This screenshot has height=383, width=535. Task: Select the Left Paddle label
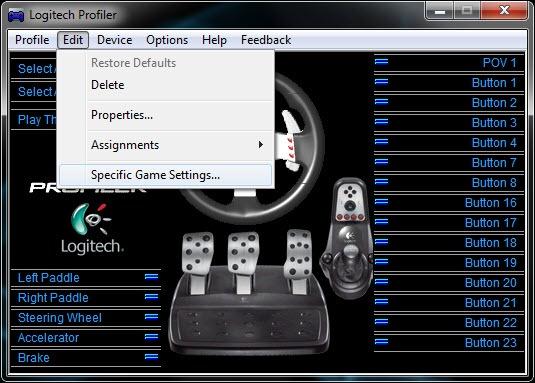pyautogui.click(x=48, y=278)
